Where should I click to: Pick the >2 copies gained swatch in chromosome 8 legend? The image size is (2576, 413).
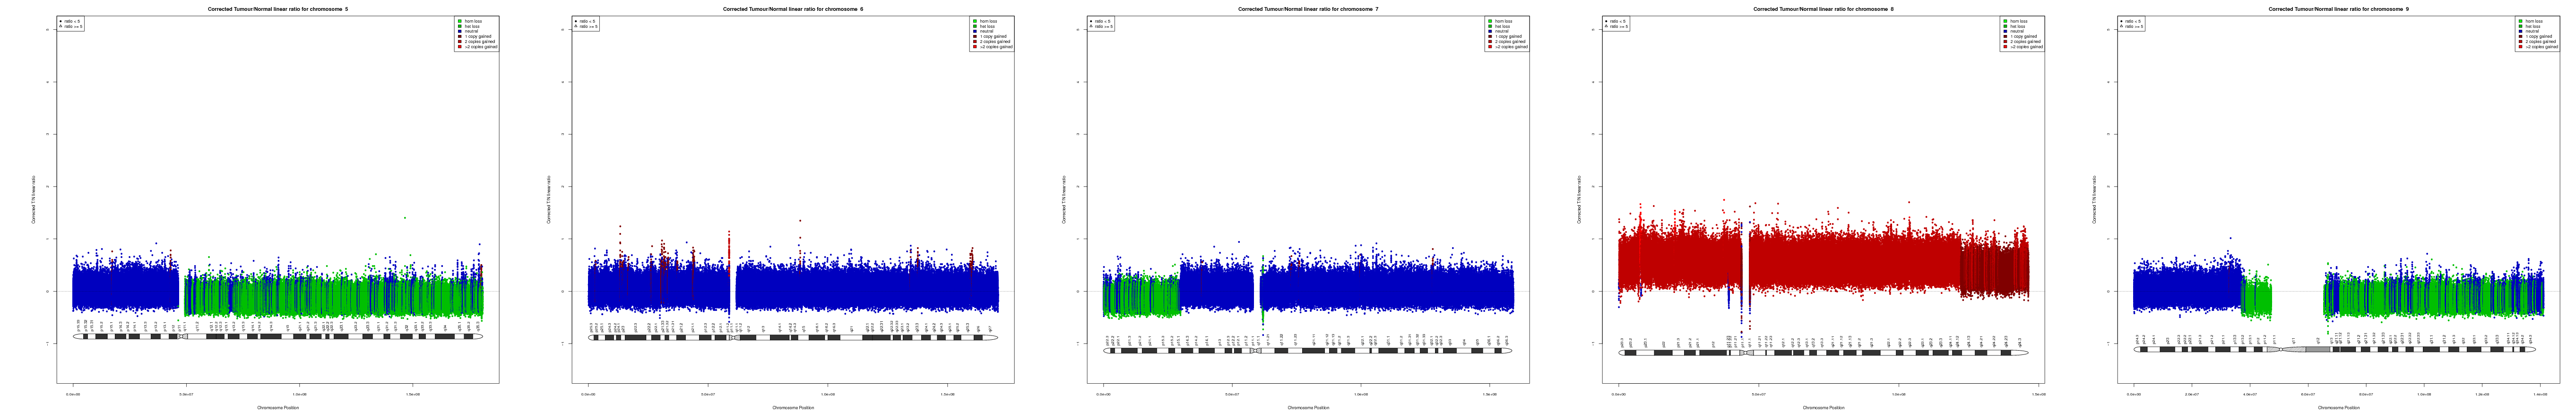click(x=2005, y=46)
